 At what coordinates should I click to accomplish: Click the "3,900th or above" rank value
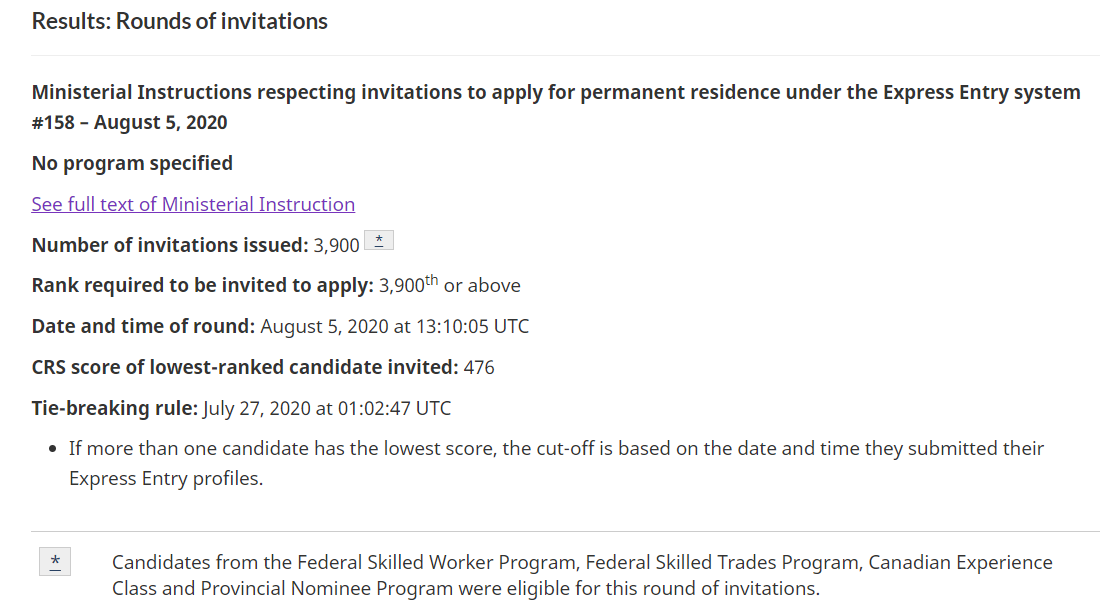(x=450, y=285)
